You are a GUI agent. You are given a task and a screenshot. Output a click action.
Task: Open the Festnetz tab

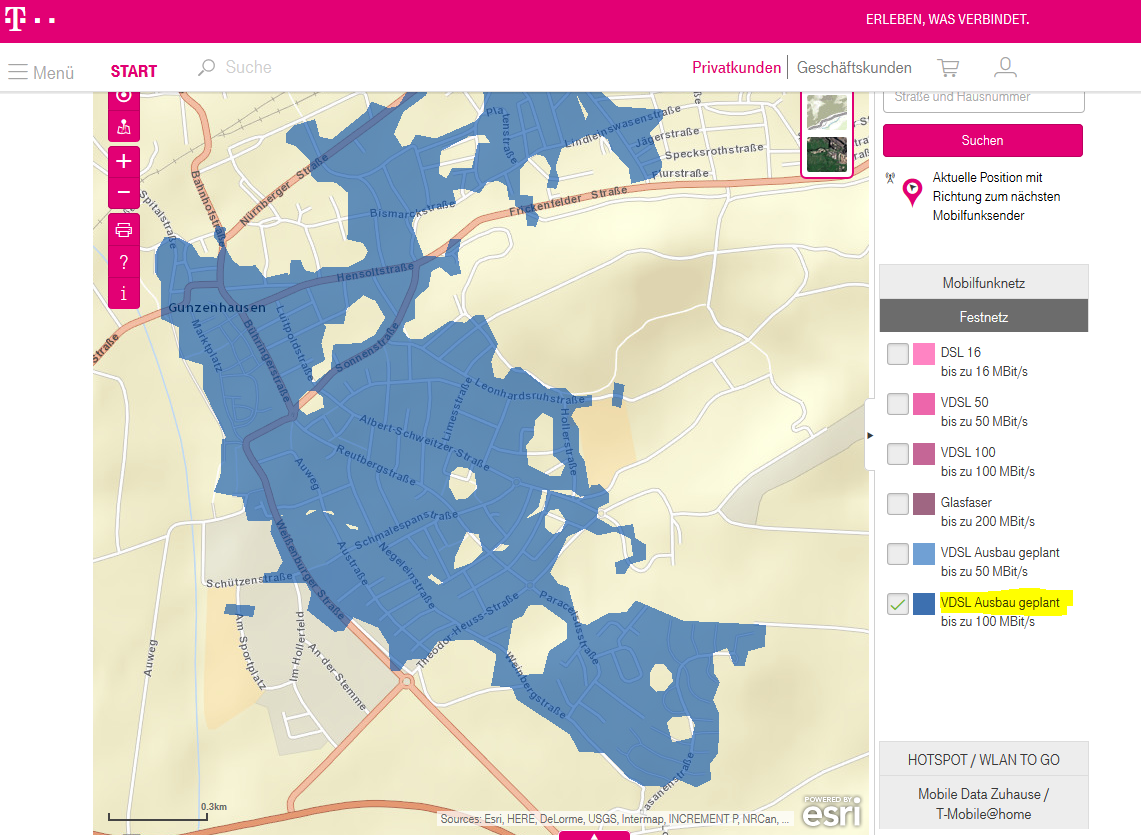(984, 317)
